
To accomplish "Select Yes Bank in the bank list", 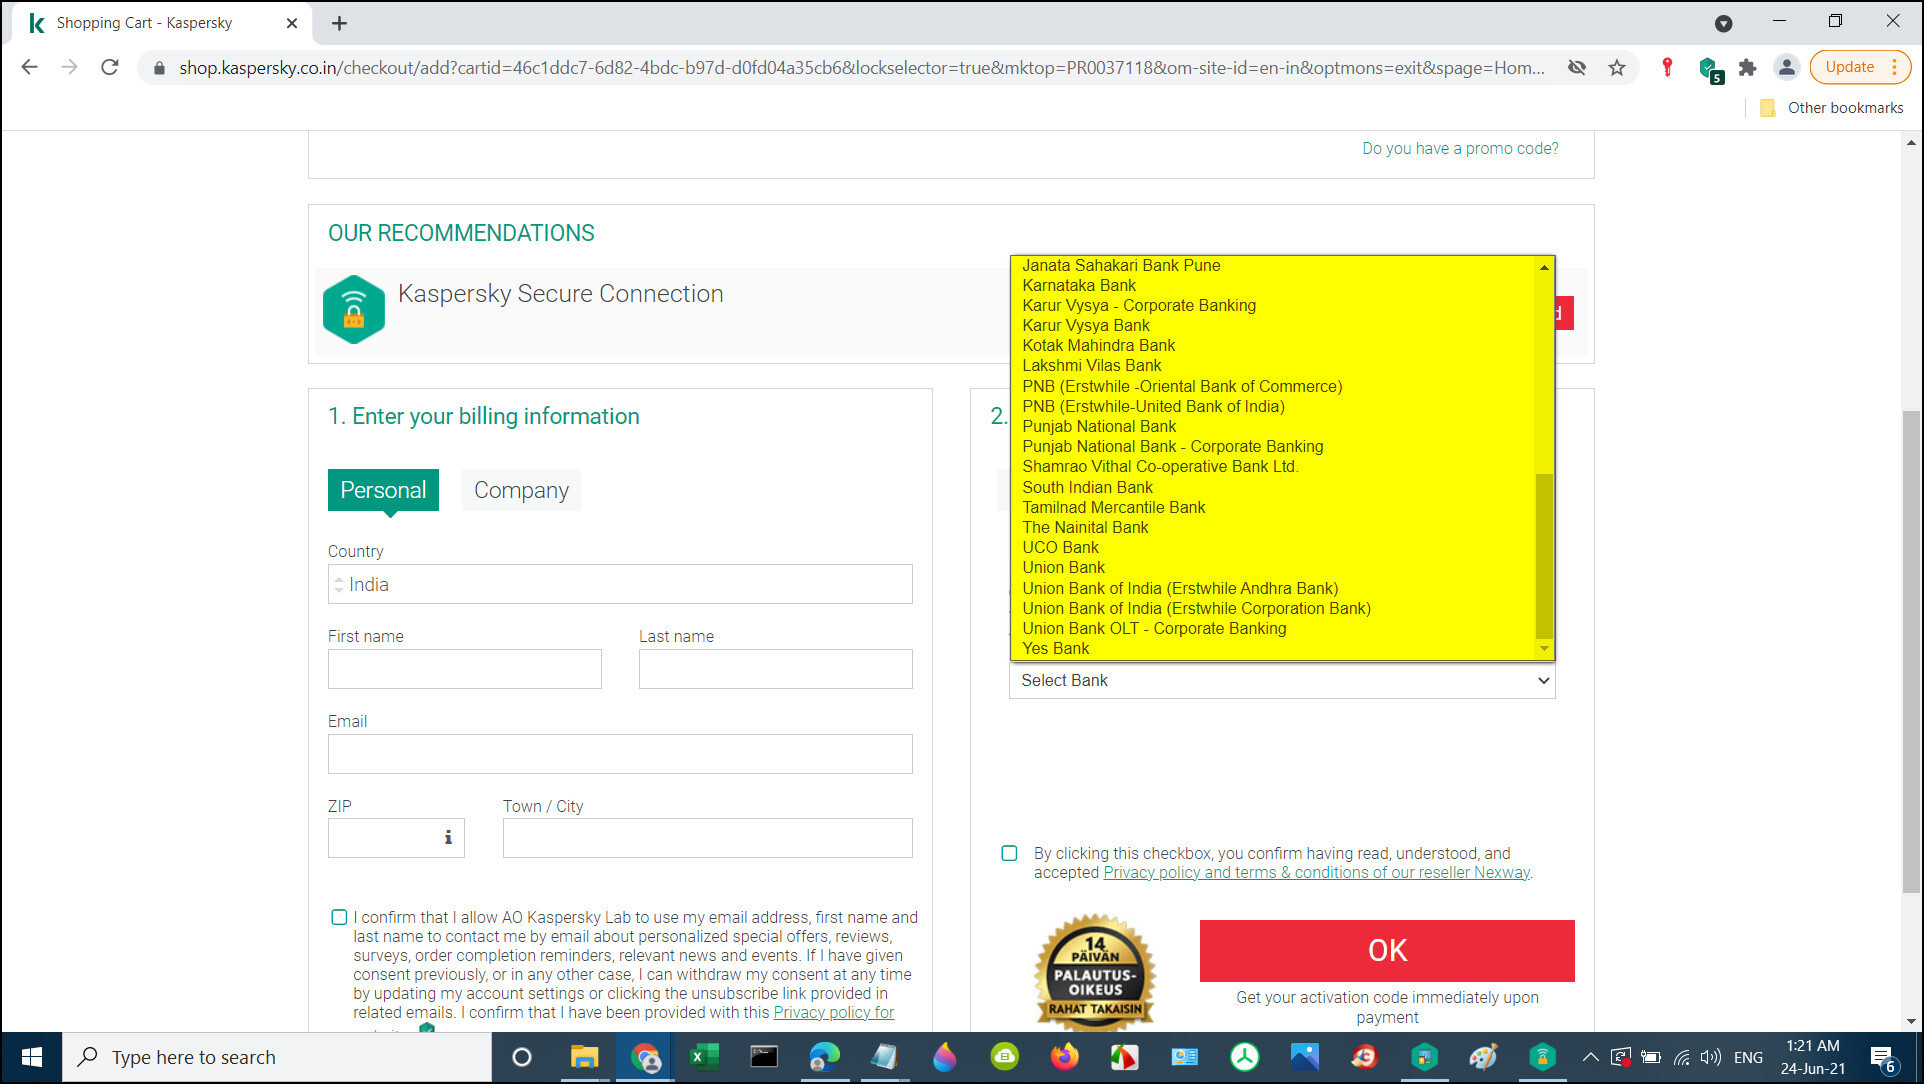I will [1055, 649].
